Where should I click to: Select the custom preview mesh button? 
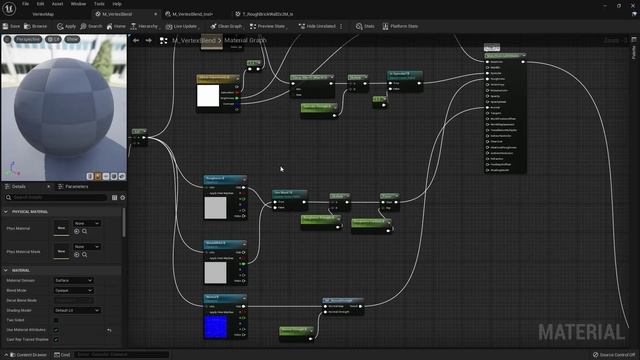coord(122,176)
